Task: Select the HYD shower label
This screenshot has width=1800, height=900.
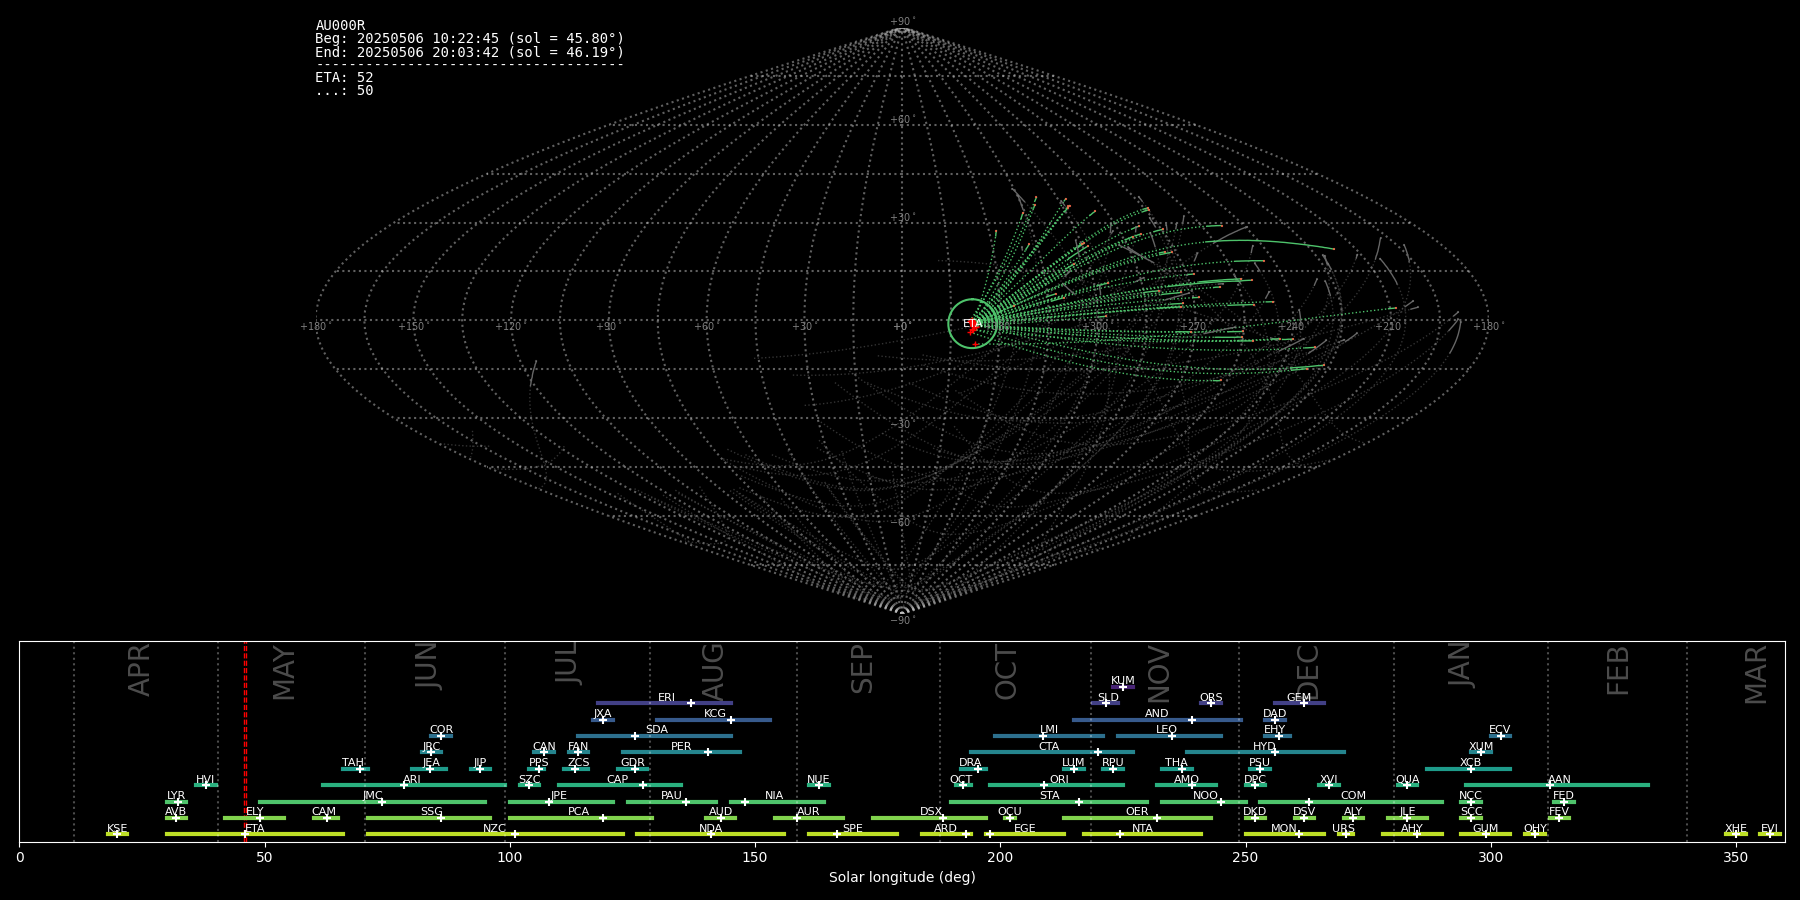Action: [1265, 747]
